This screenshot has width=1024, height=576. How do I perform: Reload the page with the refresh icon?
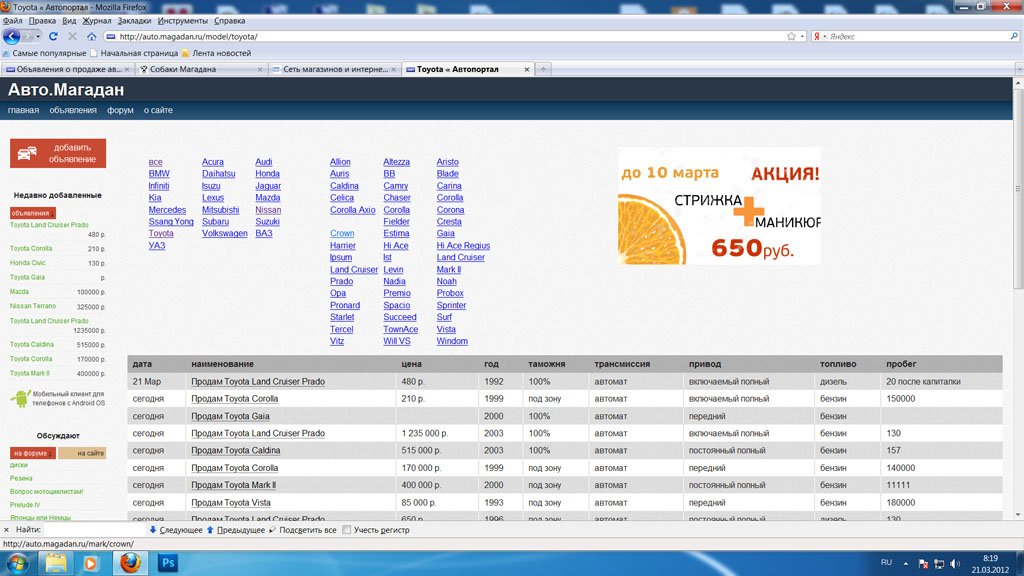tap(53, 36)
